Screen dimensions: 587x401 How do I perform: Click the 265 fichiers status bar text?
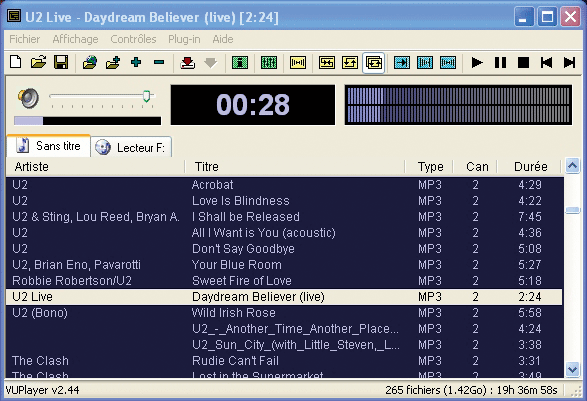pyautogui.click(x=471, y=390)
